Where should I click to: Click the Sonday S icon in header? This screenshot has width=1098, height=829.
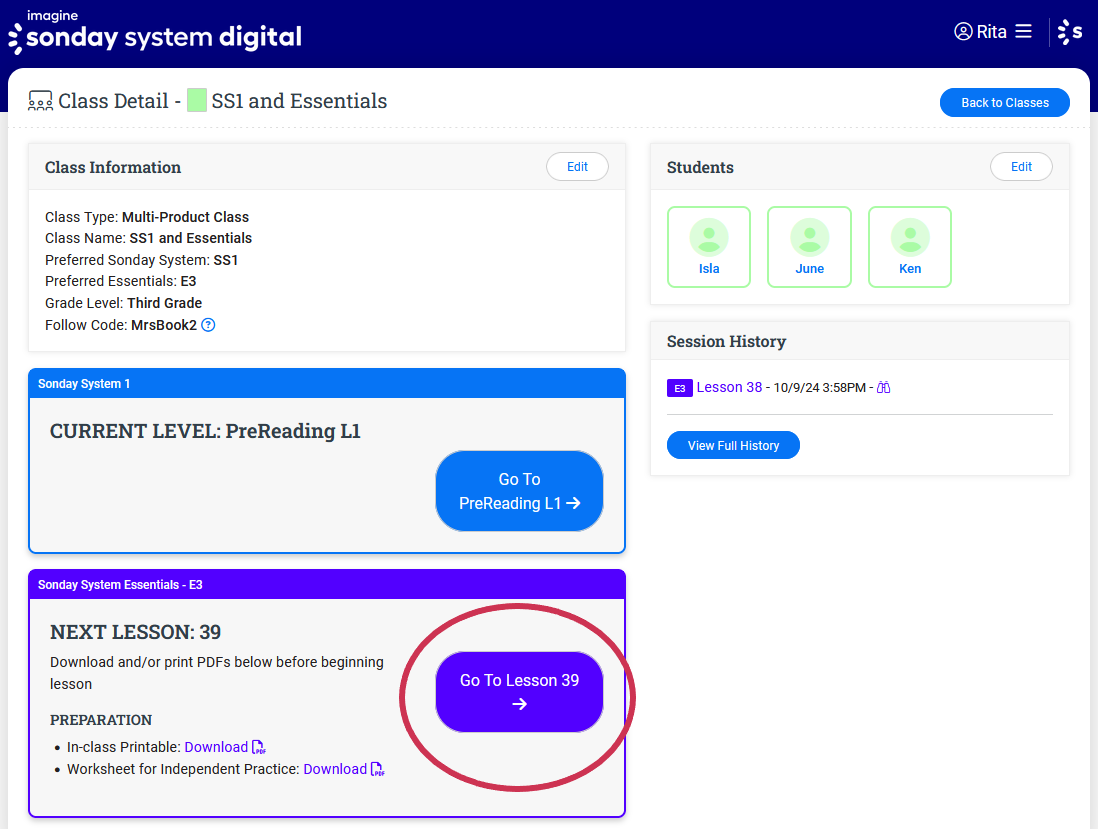tap(1070, 32)
